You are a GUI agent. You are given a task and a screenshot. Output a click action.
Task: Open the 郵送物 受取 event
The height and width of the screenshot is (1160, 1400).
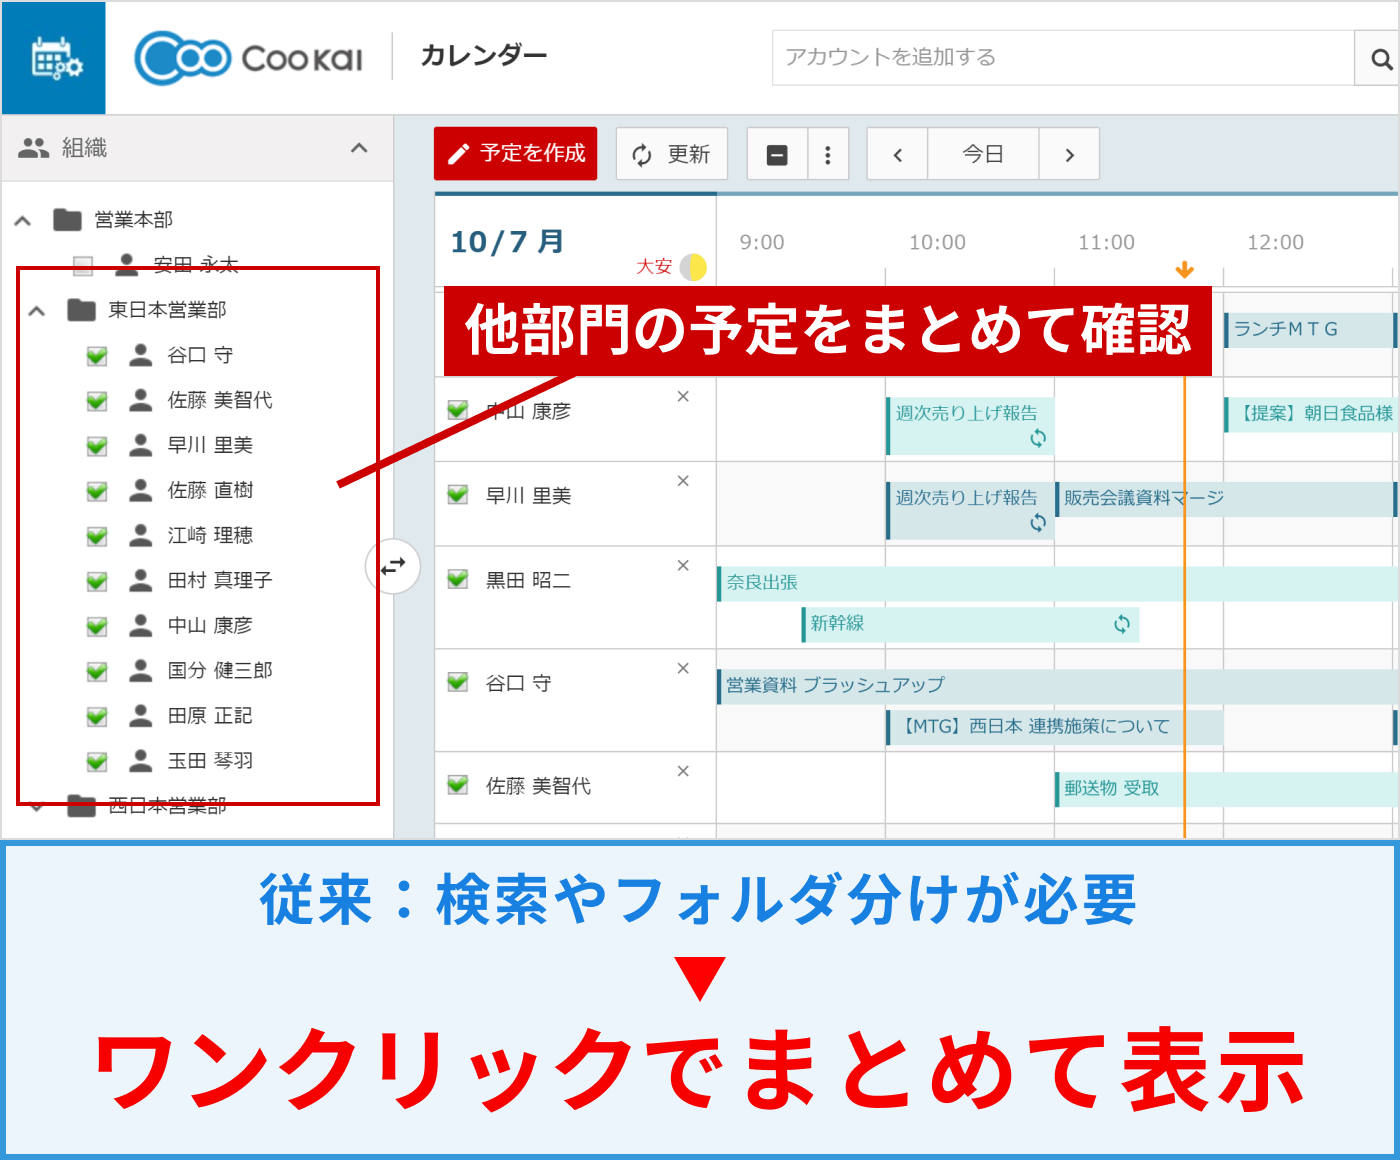click(1227, 789)
